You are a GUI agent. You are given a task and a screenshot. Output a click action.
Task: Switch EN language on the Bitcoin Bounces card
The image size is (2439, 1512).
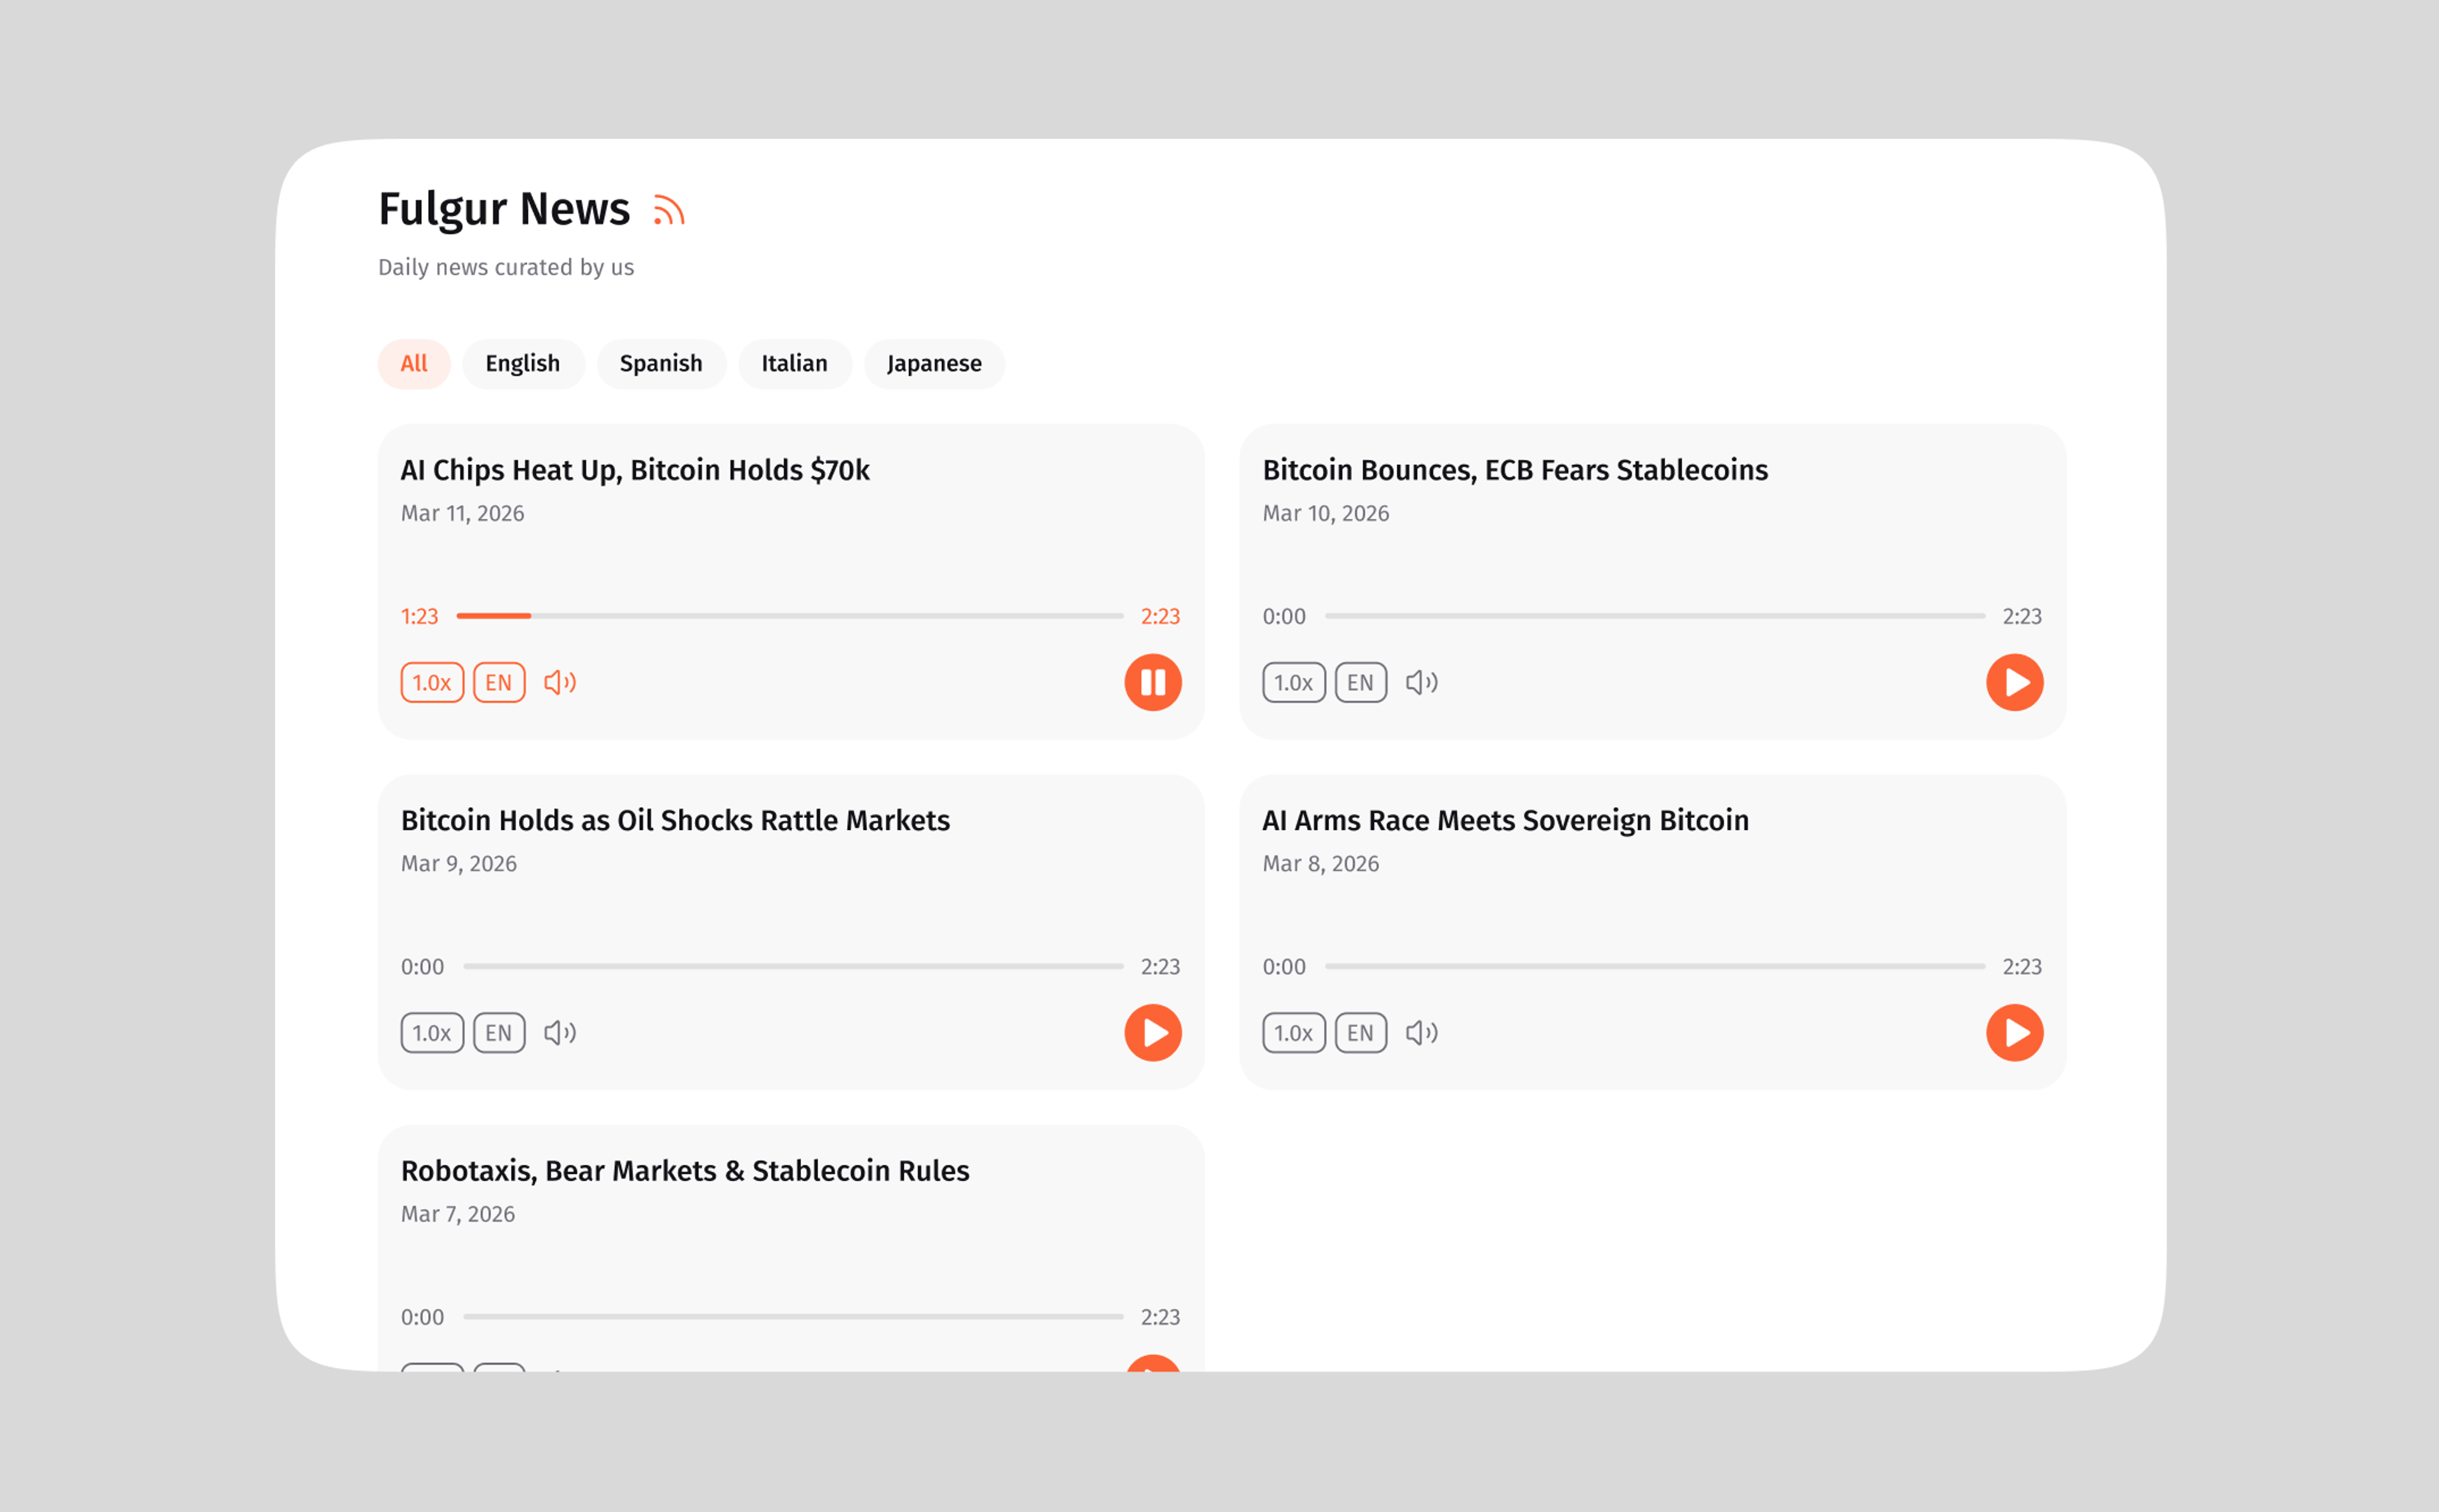[x=1360, y=682]
